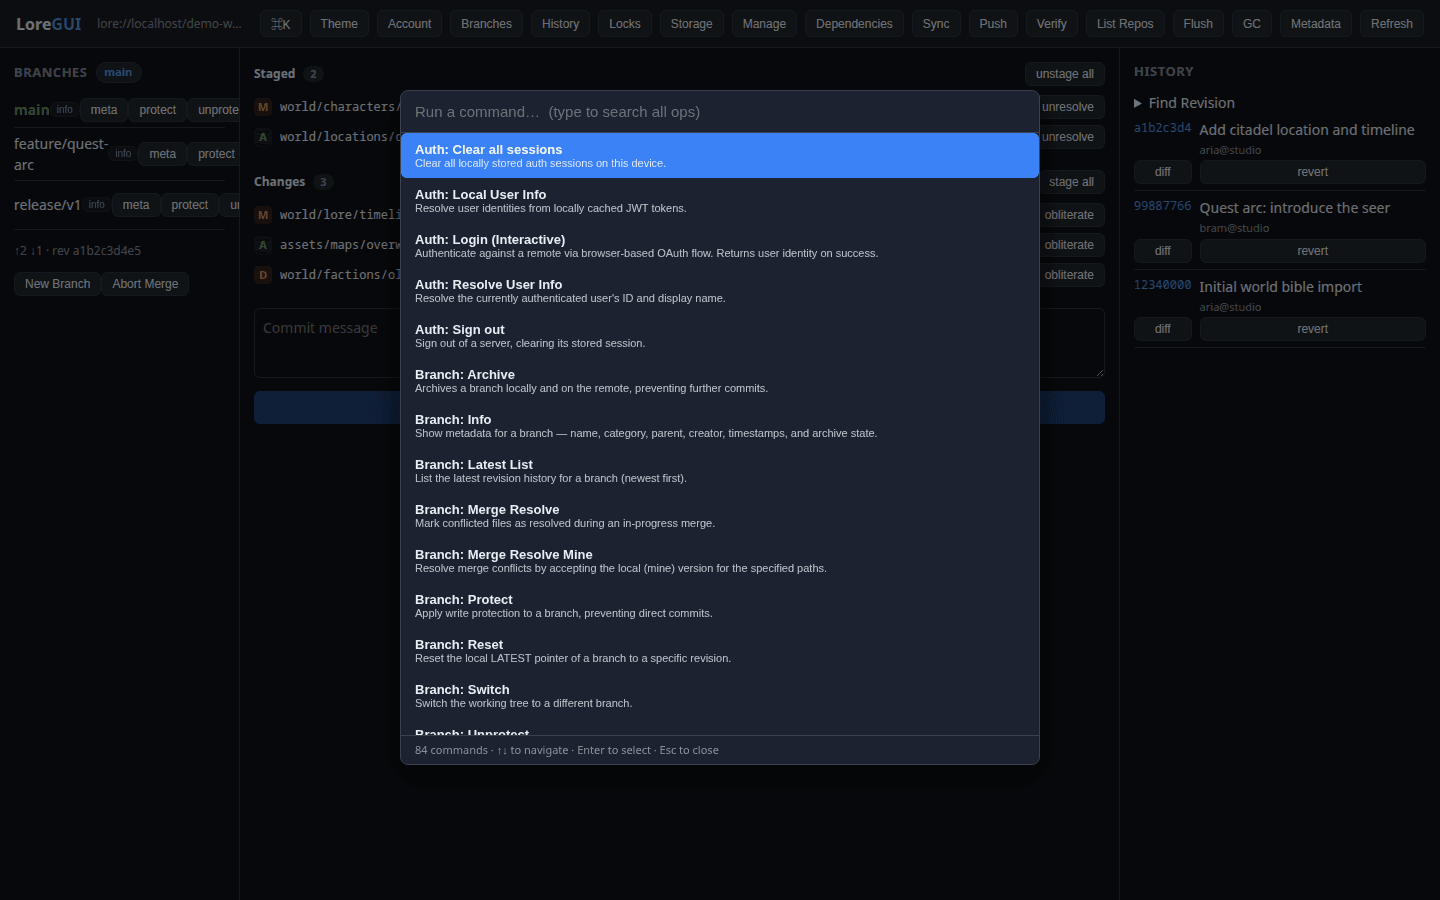Click status badge M of world/characters file
This screenshot has width=1440, height=900.
(263, 107)
